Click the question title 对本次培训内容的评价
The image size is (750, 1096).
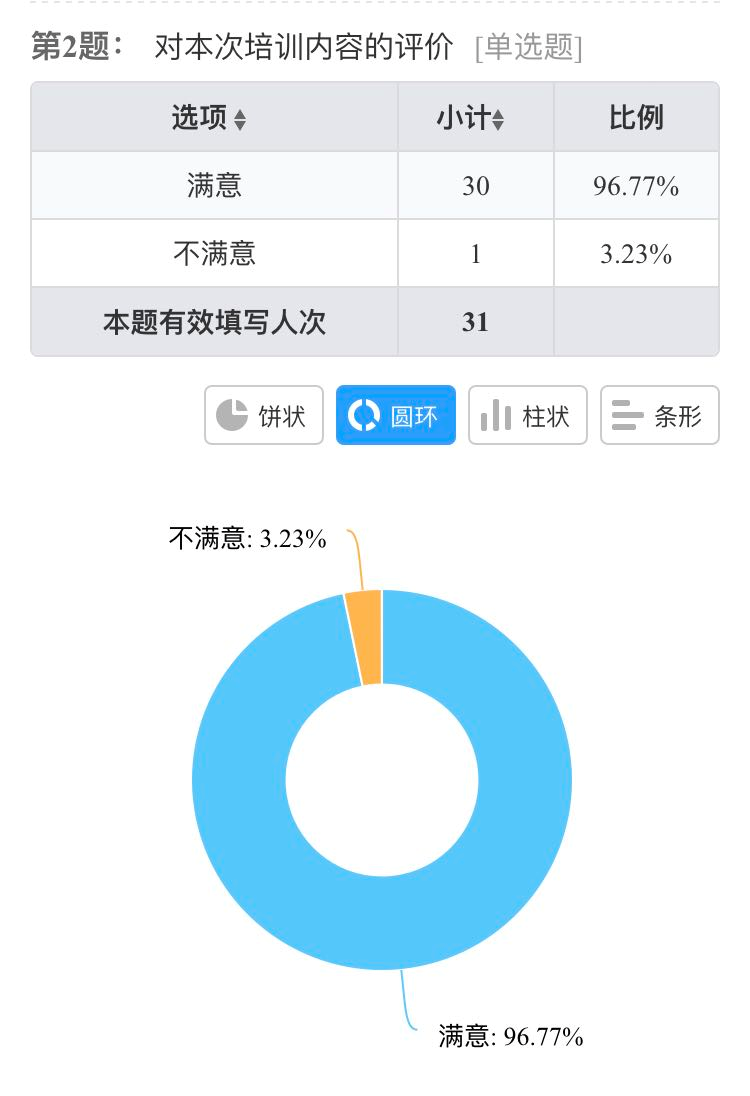[x=303, y=47]
